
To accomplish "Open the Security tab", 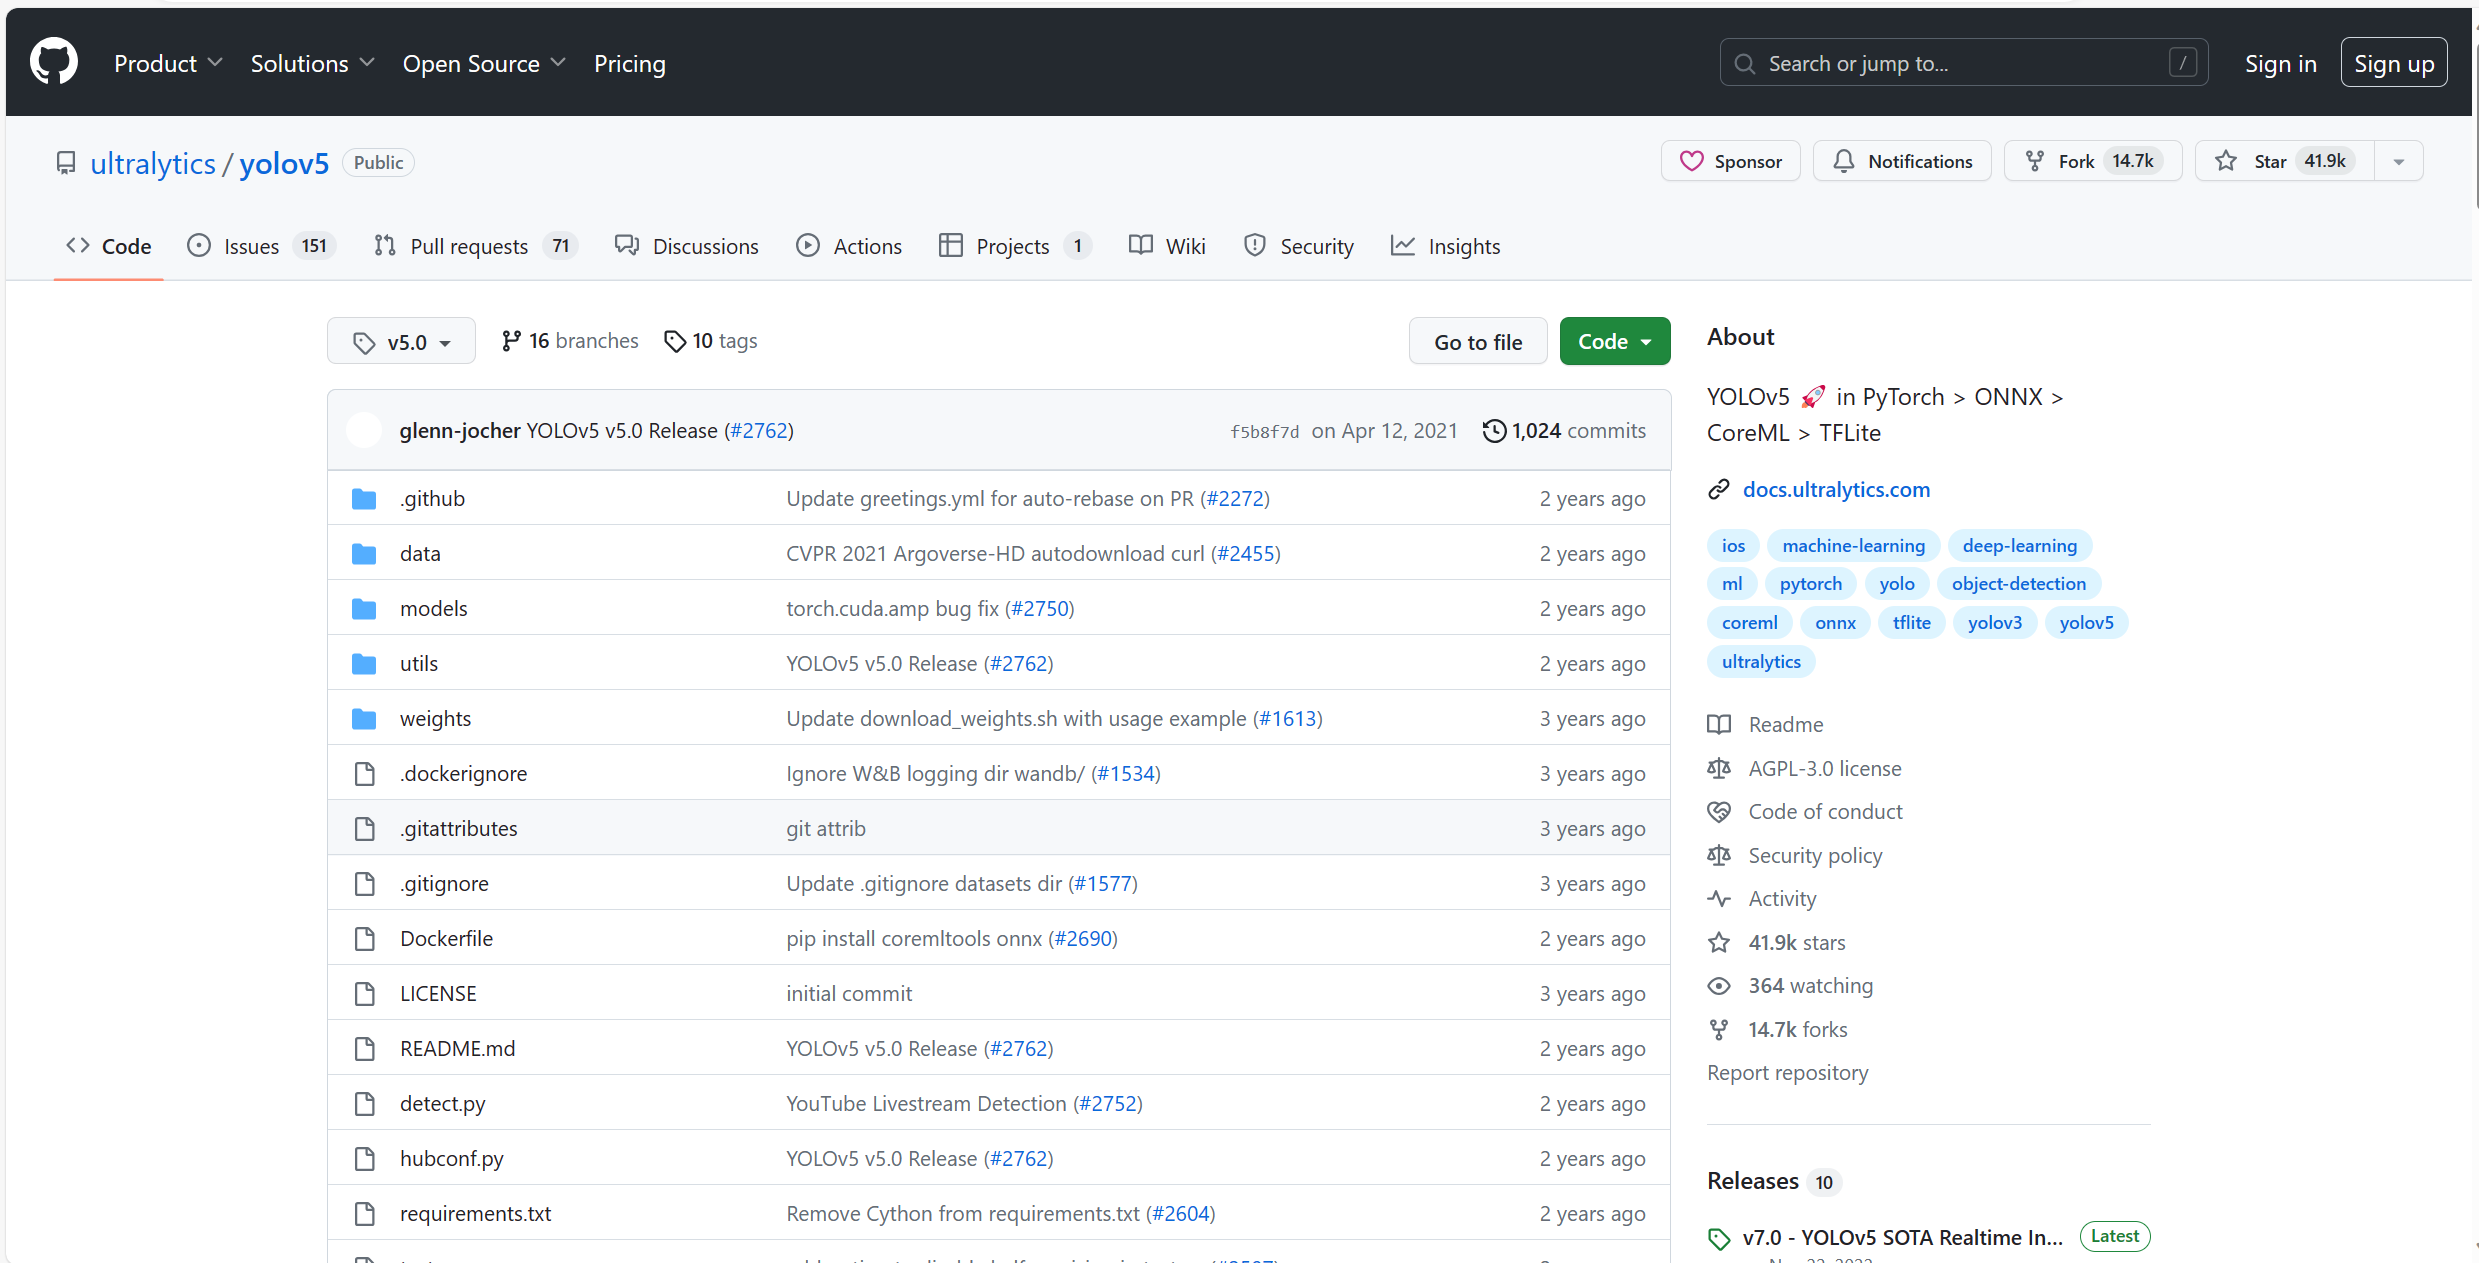I will pyautogui.click(x=1298, y=246).
